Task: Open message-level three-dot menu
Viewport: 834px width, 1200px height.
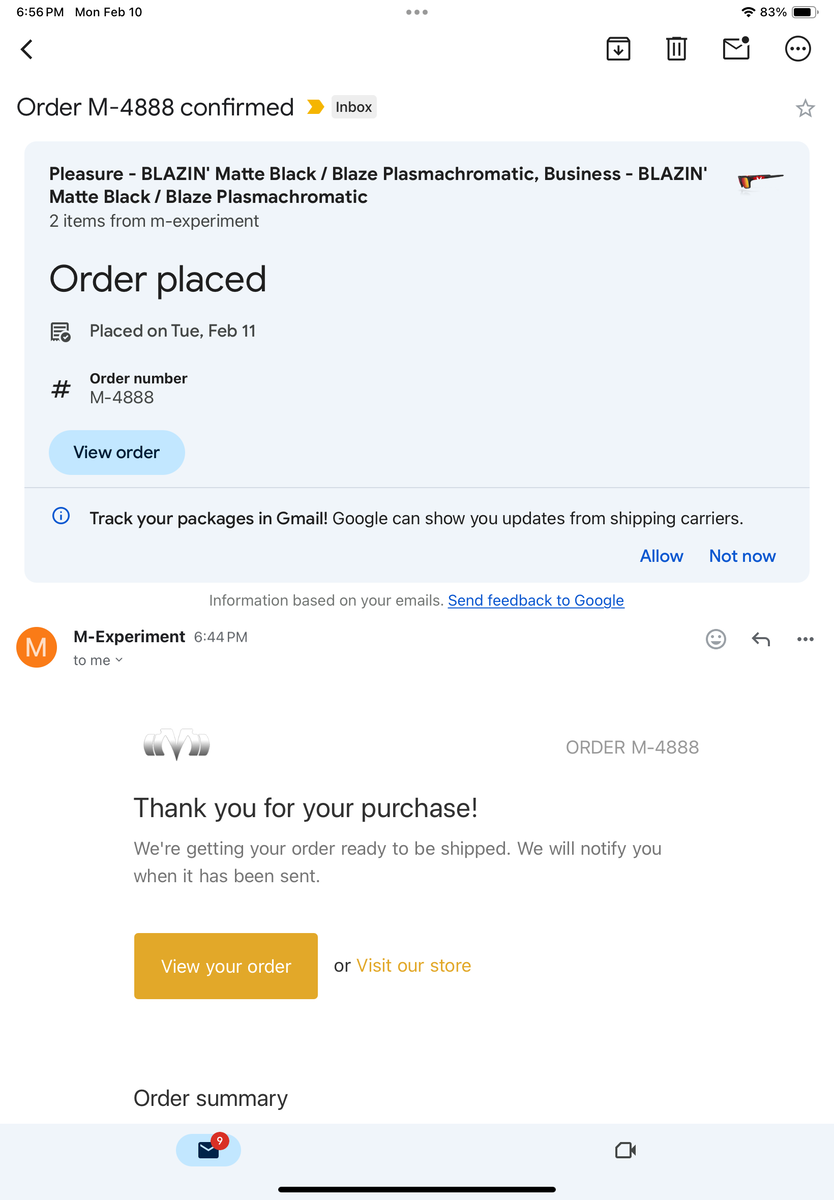Action: [x=805, y=639]
